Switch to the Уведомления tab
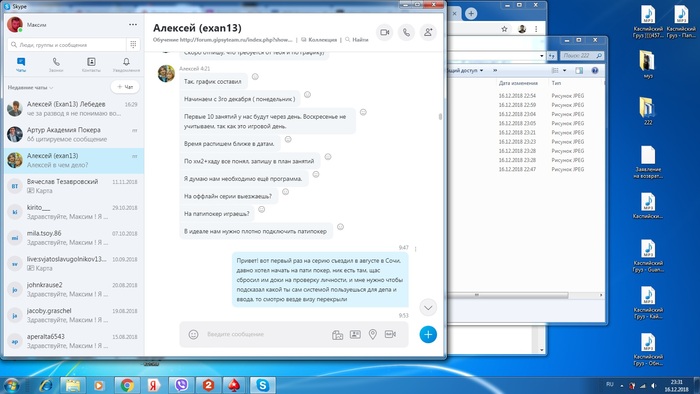The image size is (700, 394). pos(126,65)
